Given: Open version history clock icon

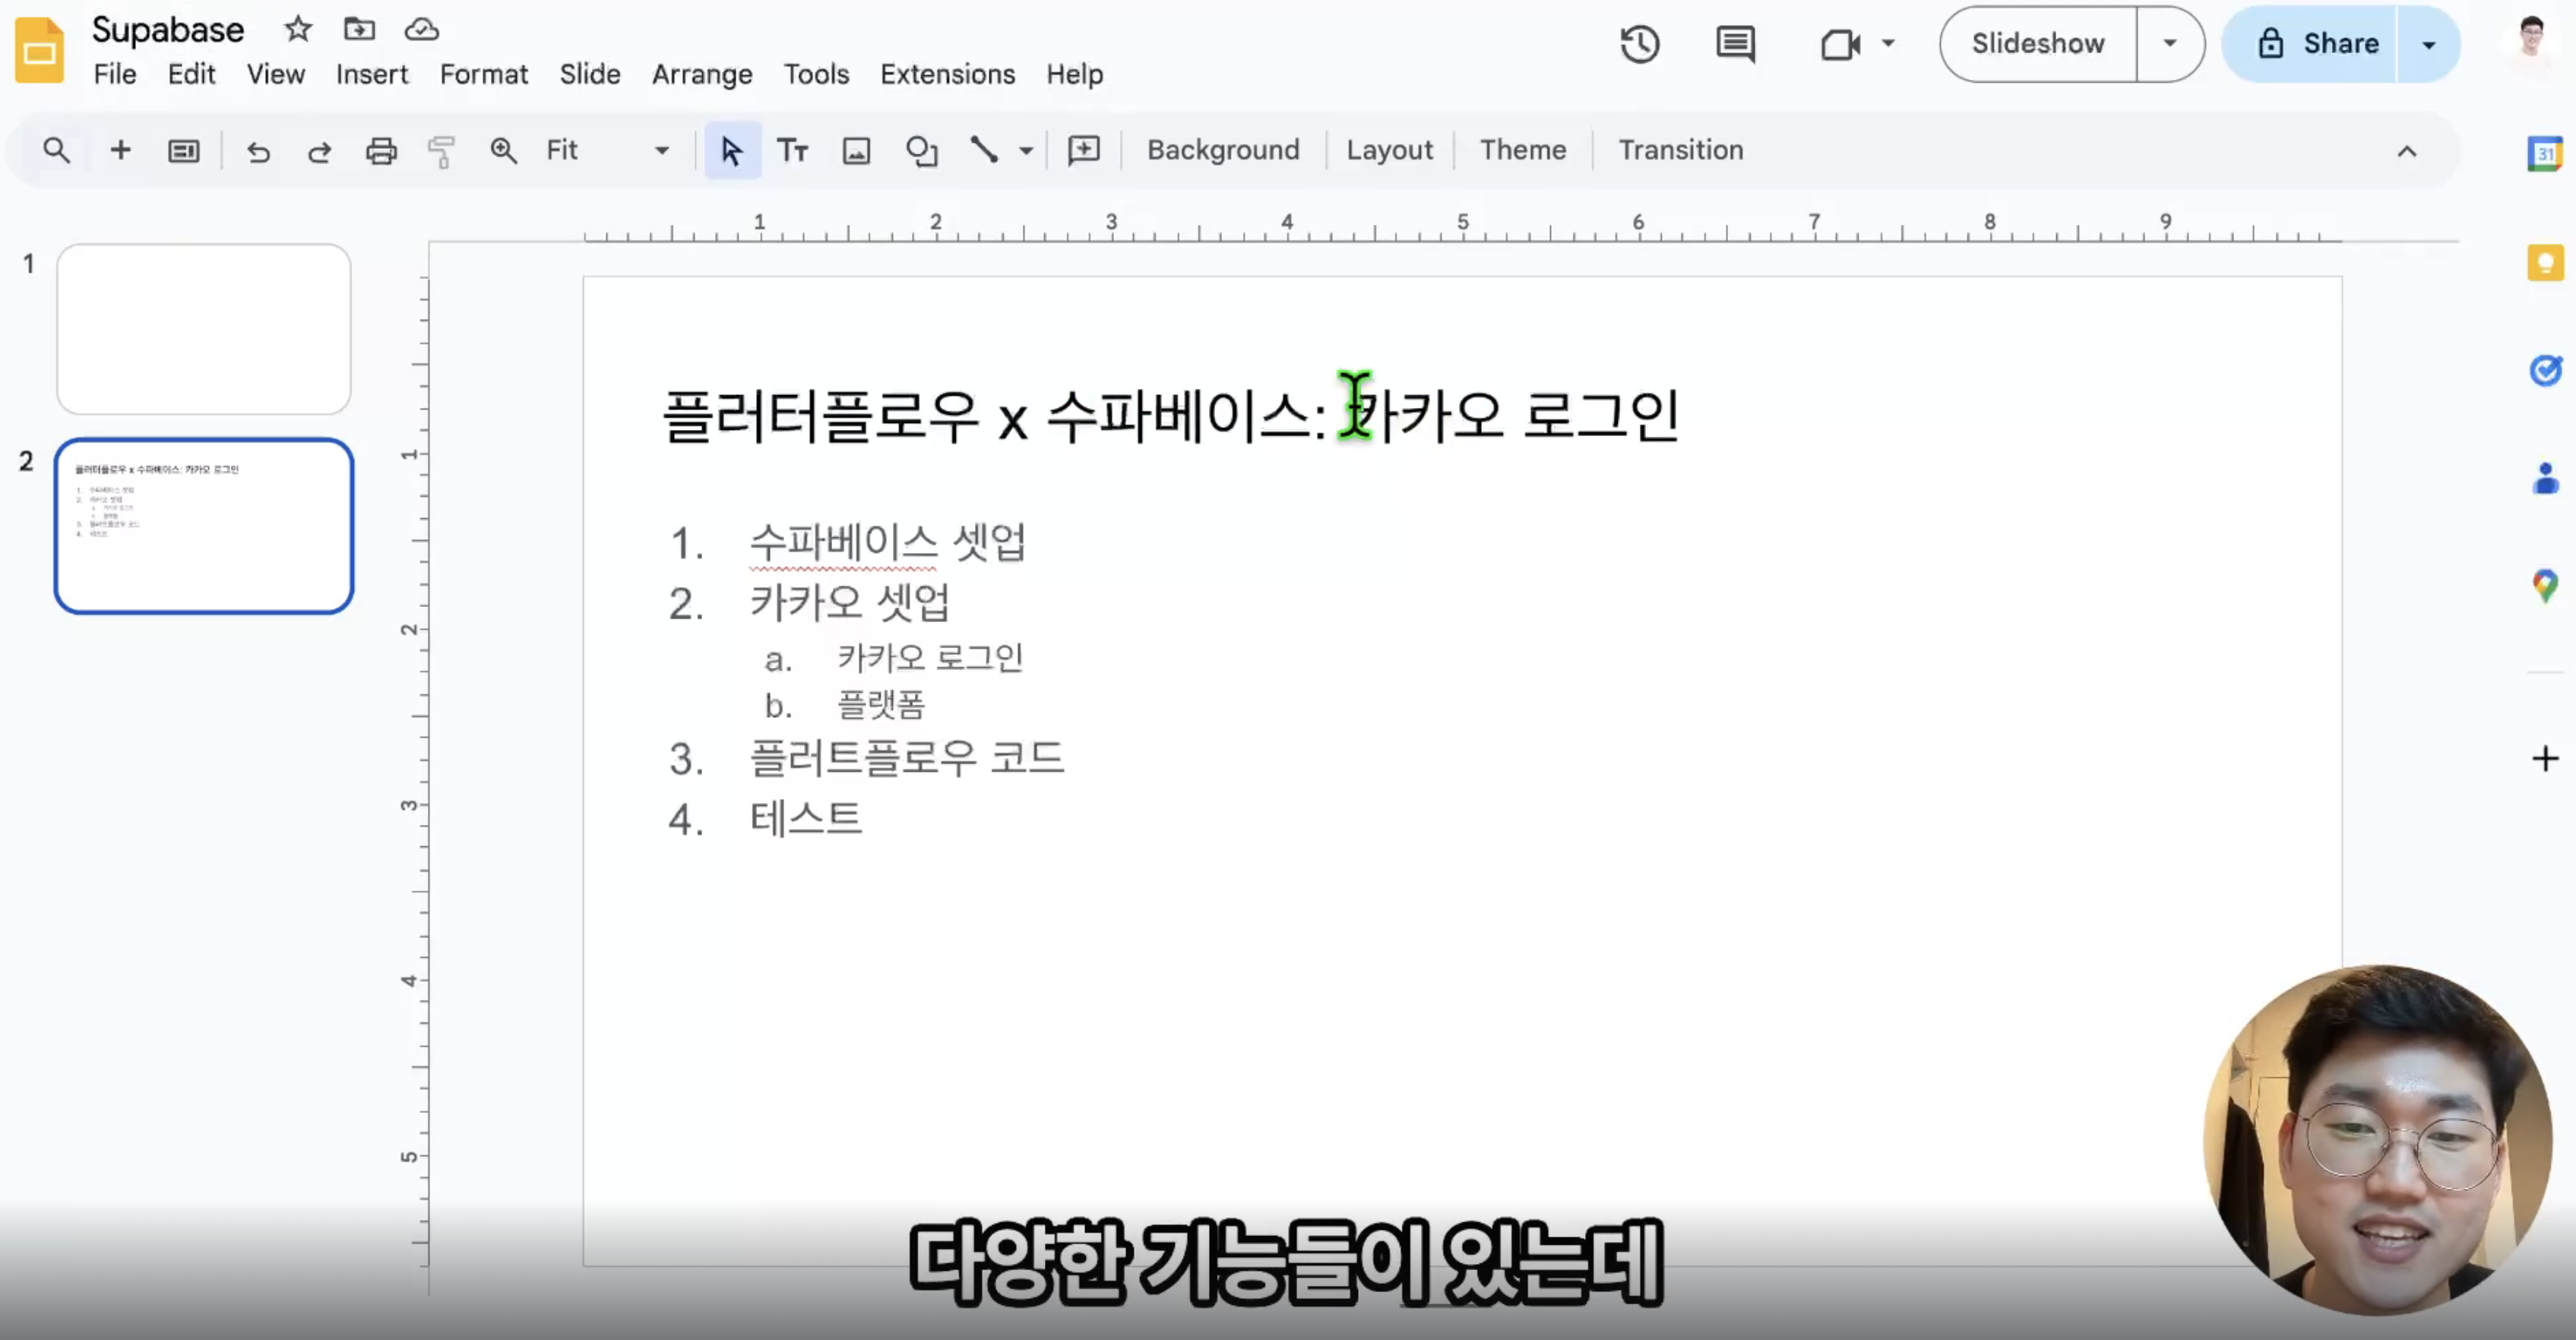Looking at the screenshot, I should tap(1640, 44).
